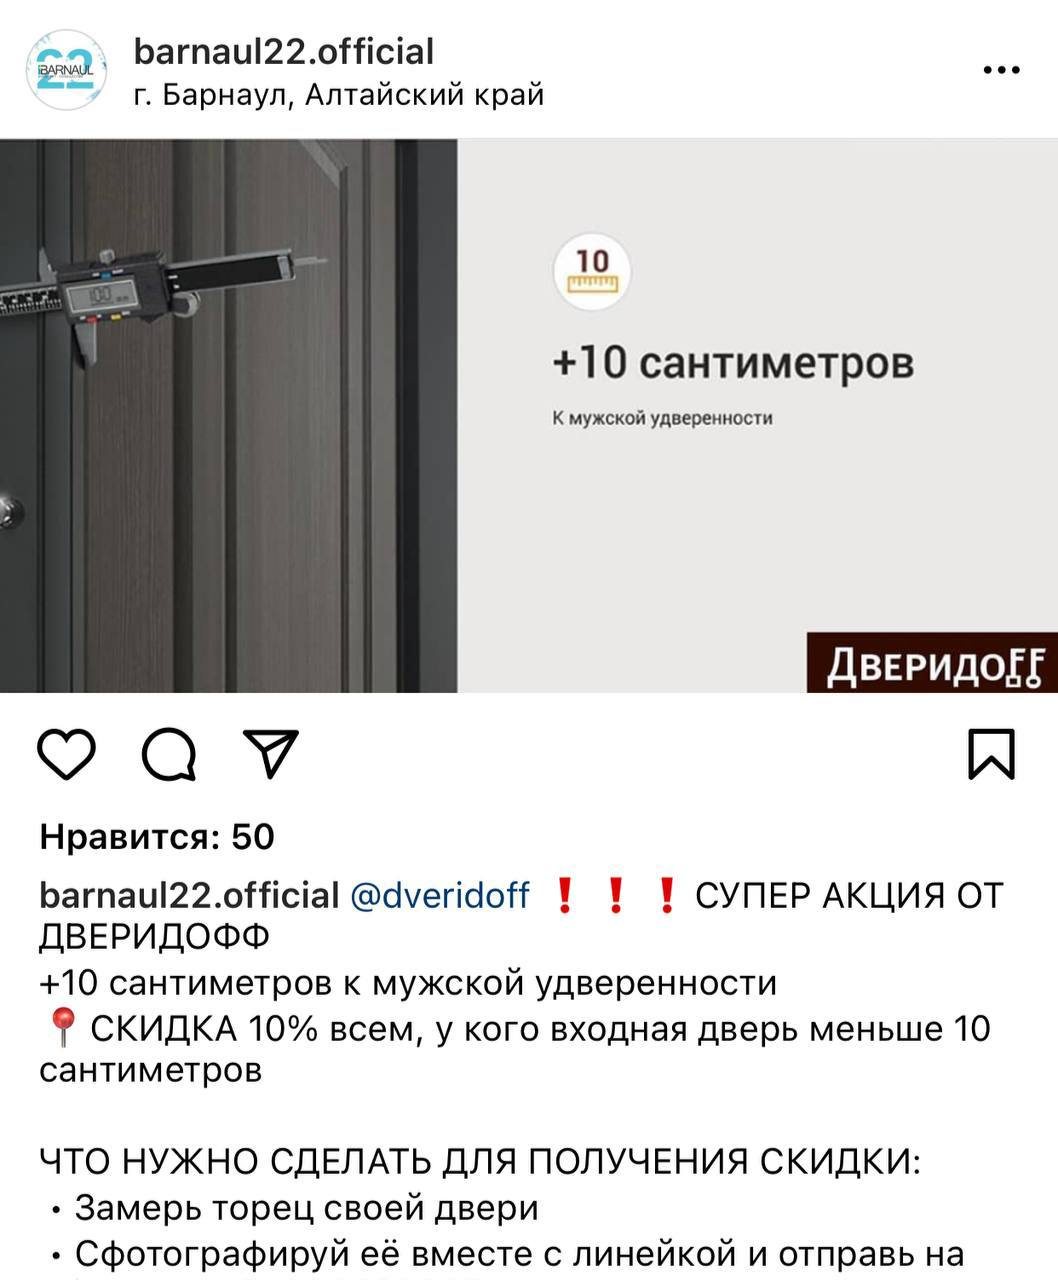Tap the barnaul22.official name in caption
Viewport: 1058px width, 1280px height.
(189, 895)
